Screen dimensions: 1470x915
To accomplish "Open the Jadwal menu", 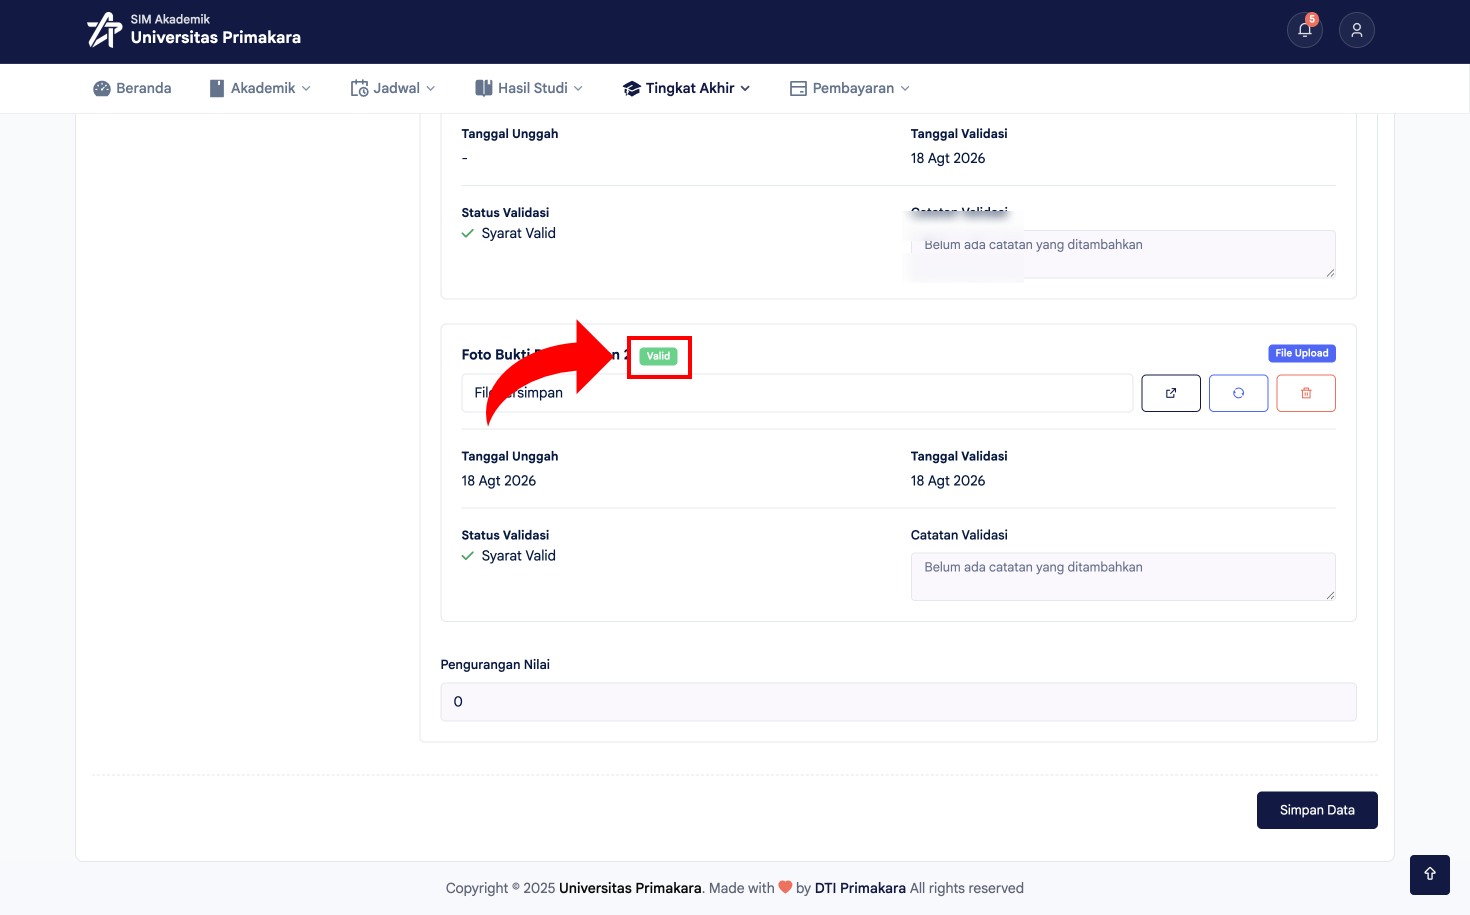I will pyautogui.click(x=393, y=88).
